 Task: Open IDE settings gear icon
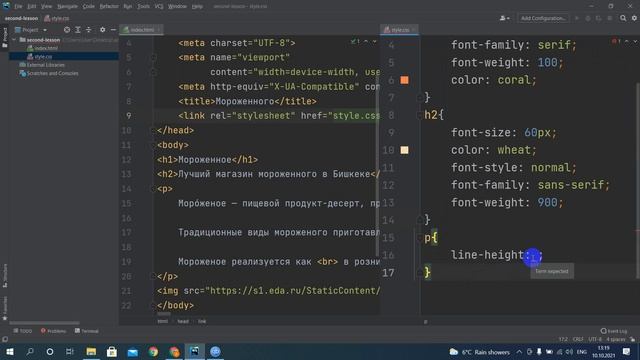coord(634,18)
